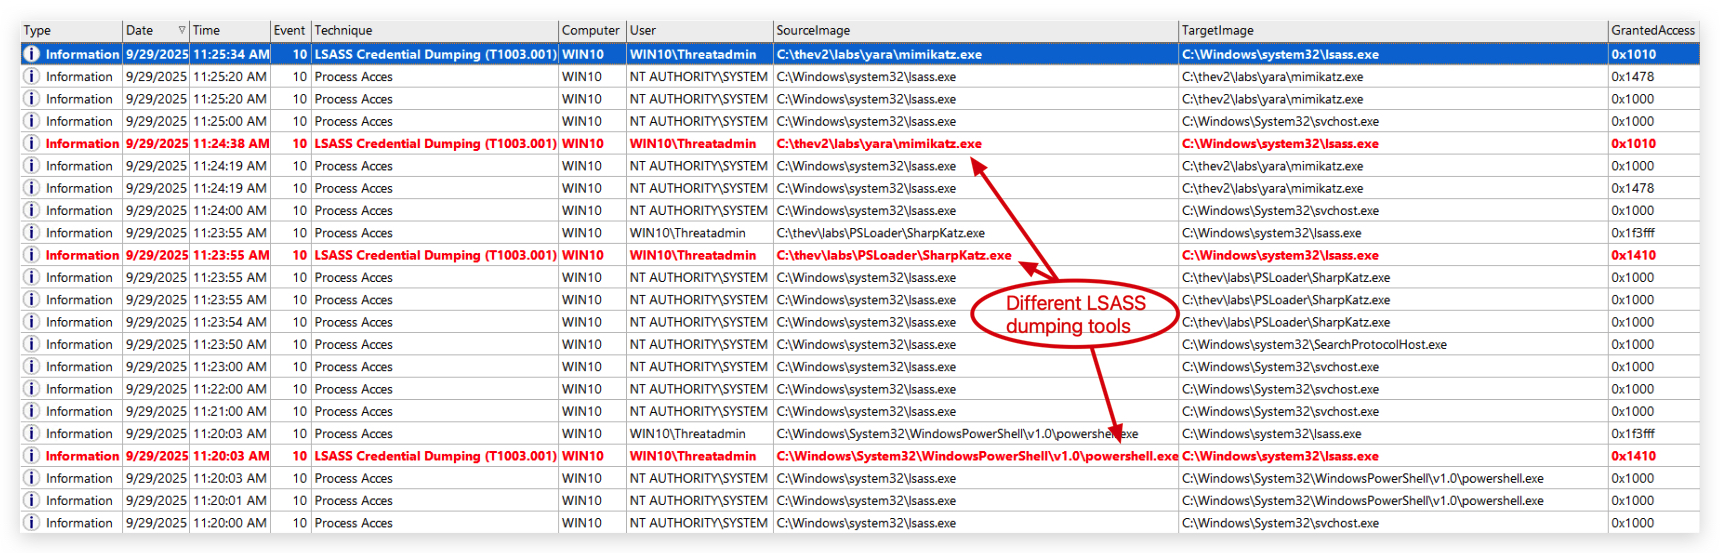The width and height of the screenshot is (1720, 553).
Task: Click info icon of 11:25:34 AM mimikatz row
Action: point(31,54)
